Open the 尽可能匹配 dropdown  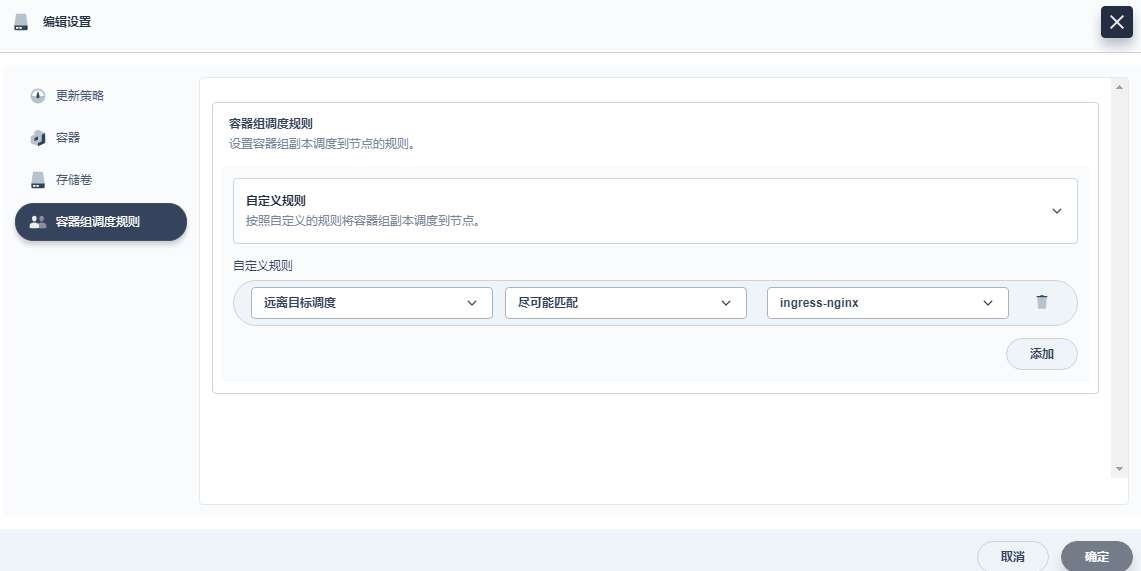click(x=626, y=303)
